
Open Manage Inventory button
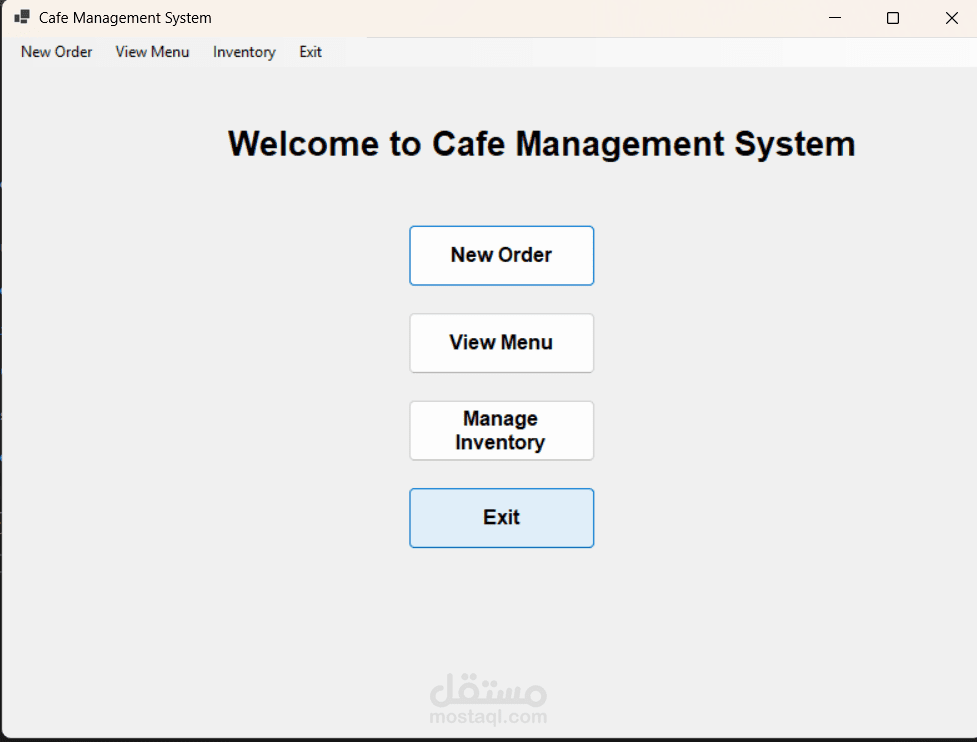pyautogui.click(x=502, y=430)
